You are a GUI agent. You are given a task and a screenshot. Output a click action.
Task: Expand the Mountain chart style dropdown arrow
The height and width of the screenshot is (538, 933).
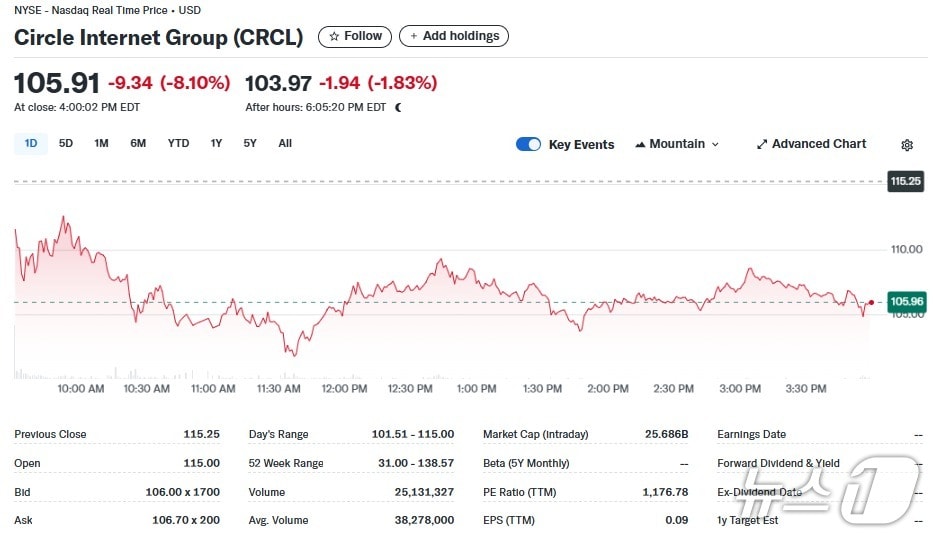click(x=715, y=144)
